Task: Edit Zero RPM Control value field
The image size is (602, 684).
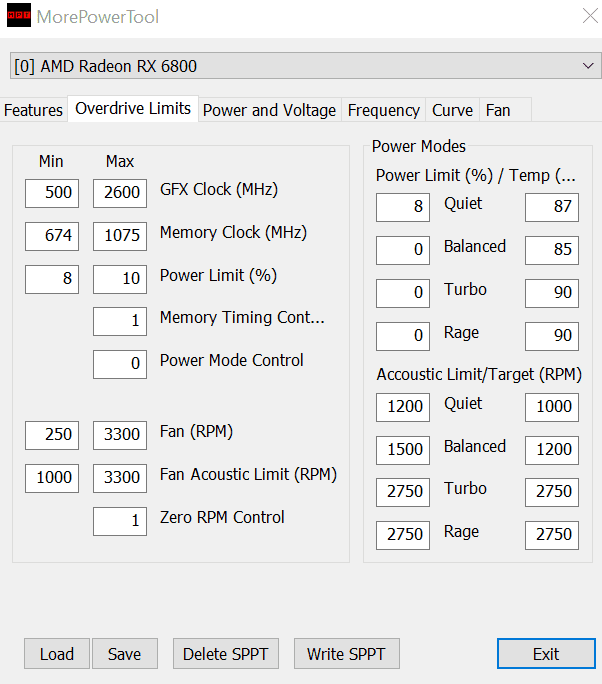Action: click(120, 521)
